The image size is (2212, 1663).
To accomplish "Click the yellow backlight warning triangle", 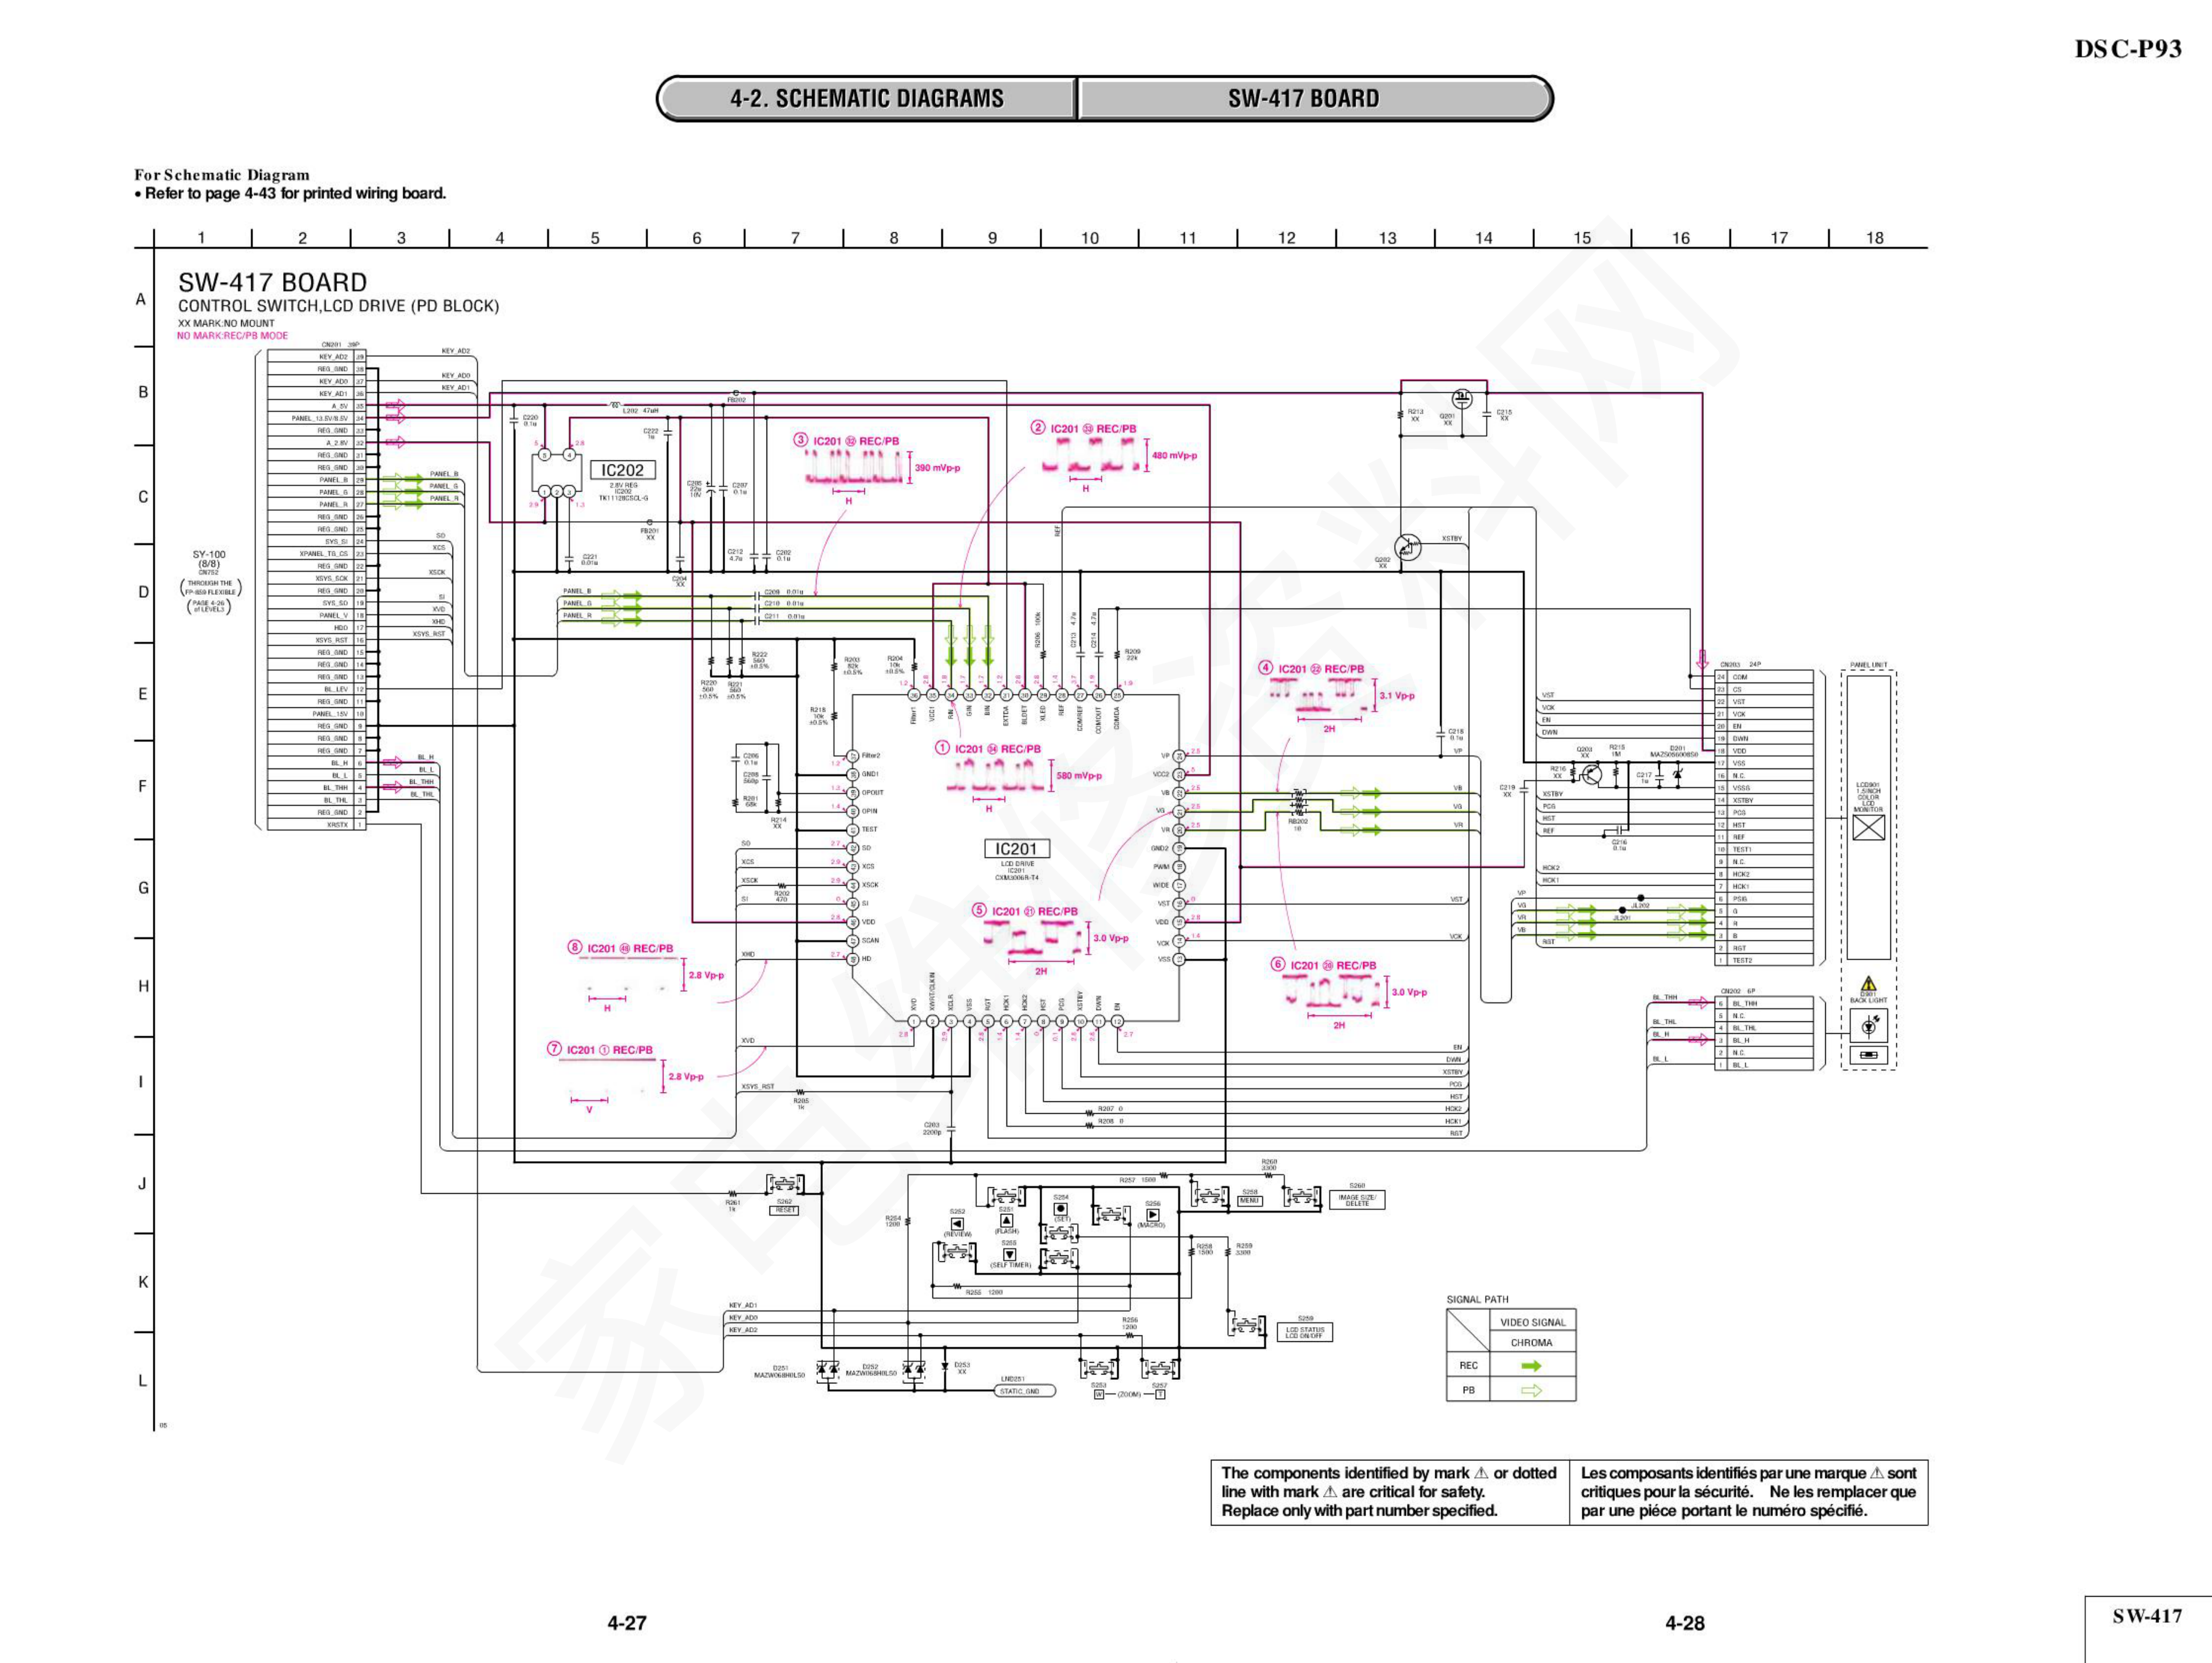I will point(1868,984).
